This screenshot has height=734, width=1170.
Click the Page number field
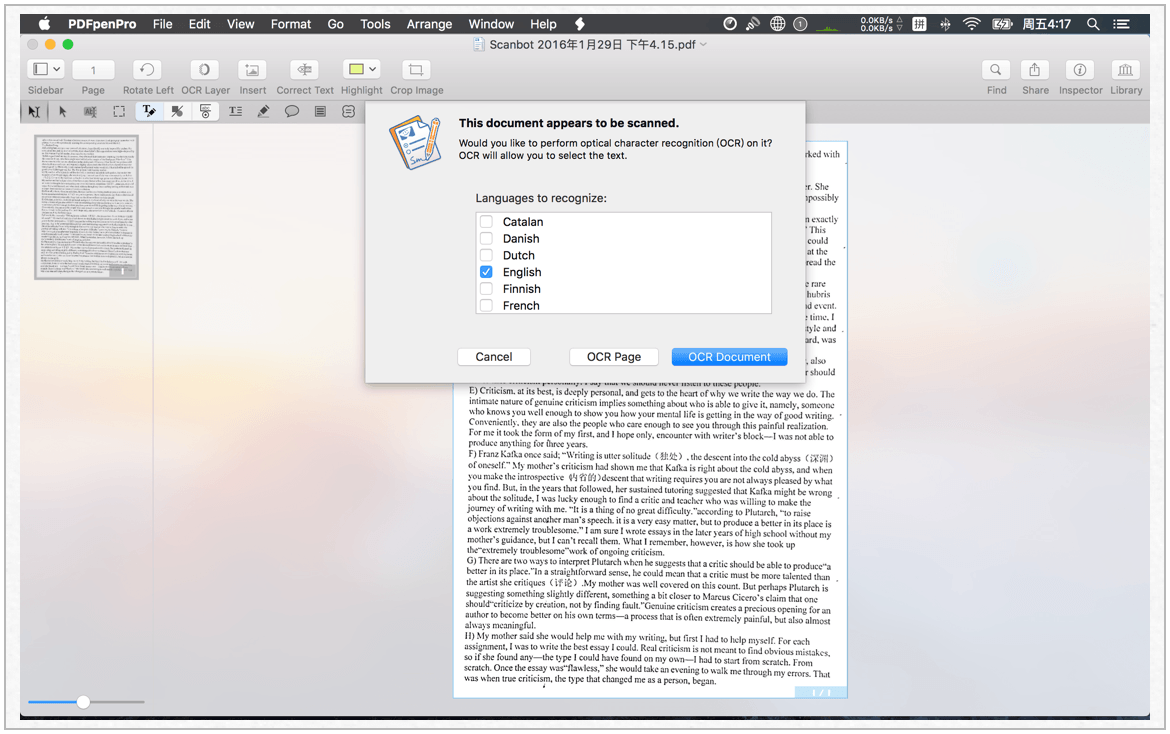93,69
